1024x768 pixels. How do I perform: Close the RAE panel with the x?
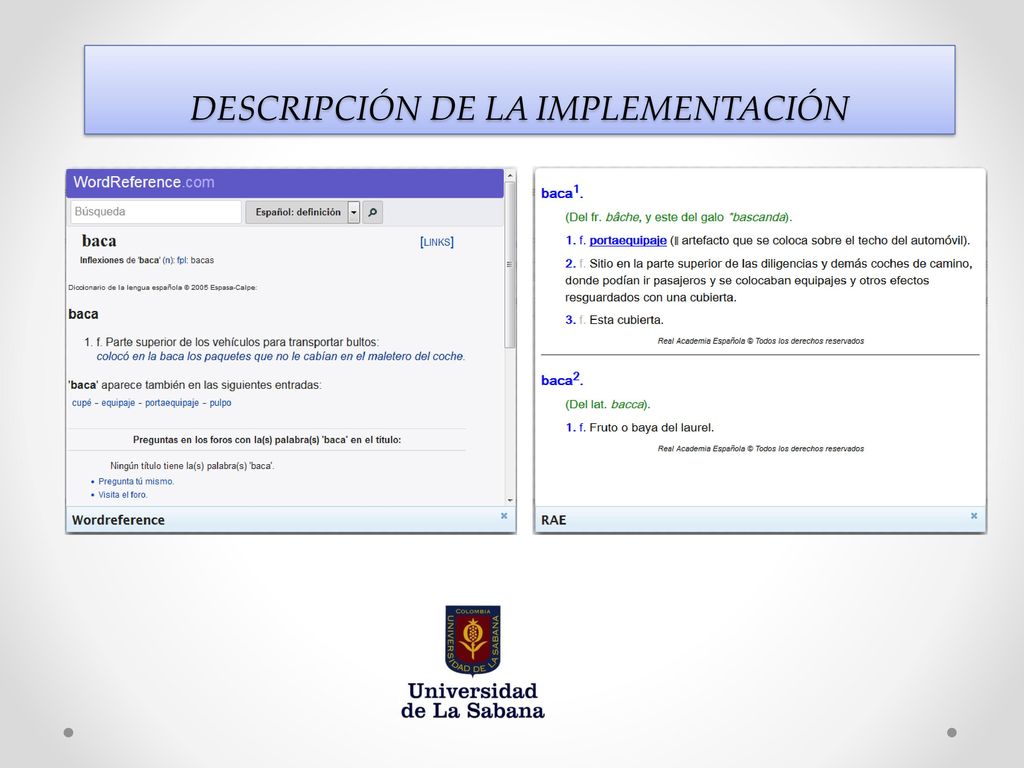point(974,516)
